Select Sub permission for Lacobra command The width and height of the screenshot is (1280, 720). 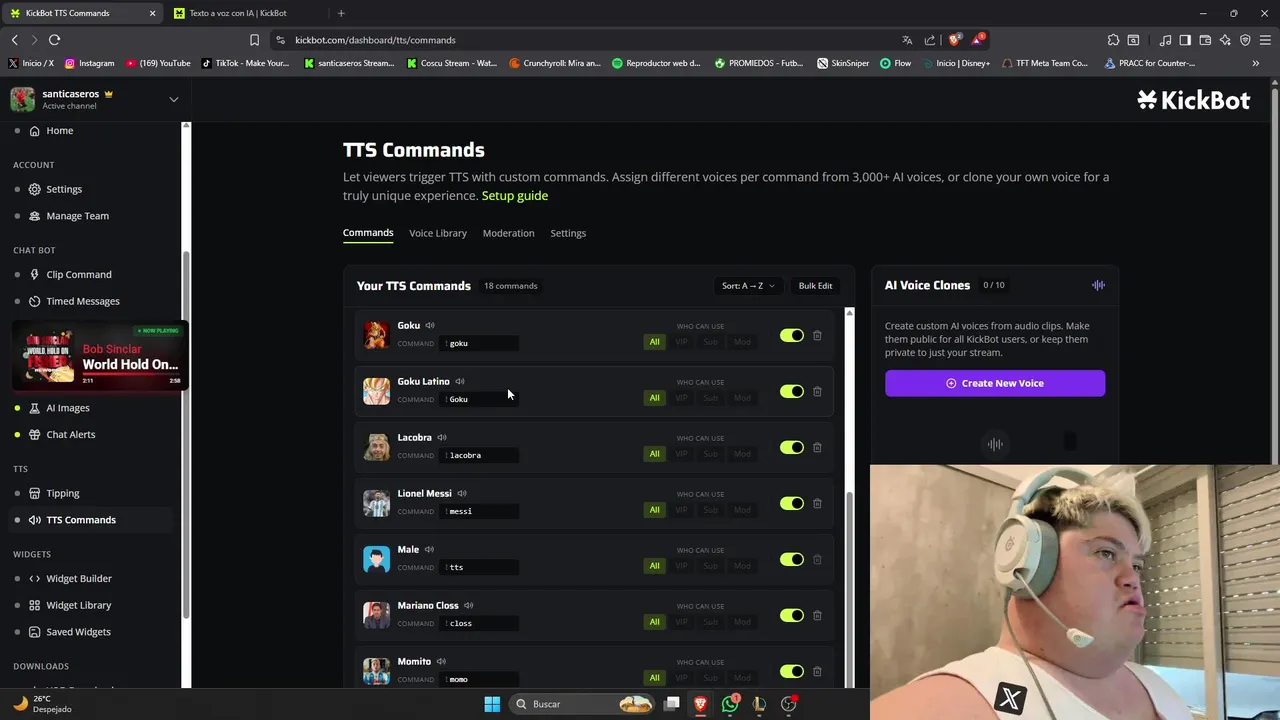711,454
